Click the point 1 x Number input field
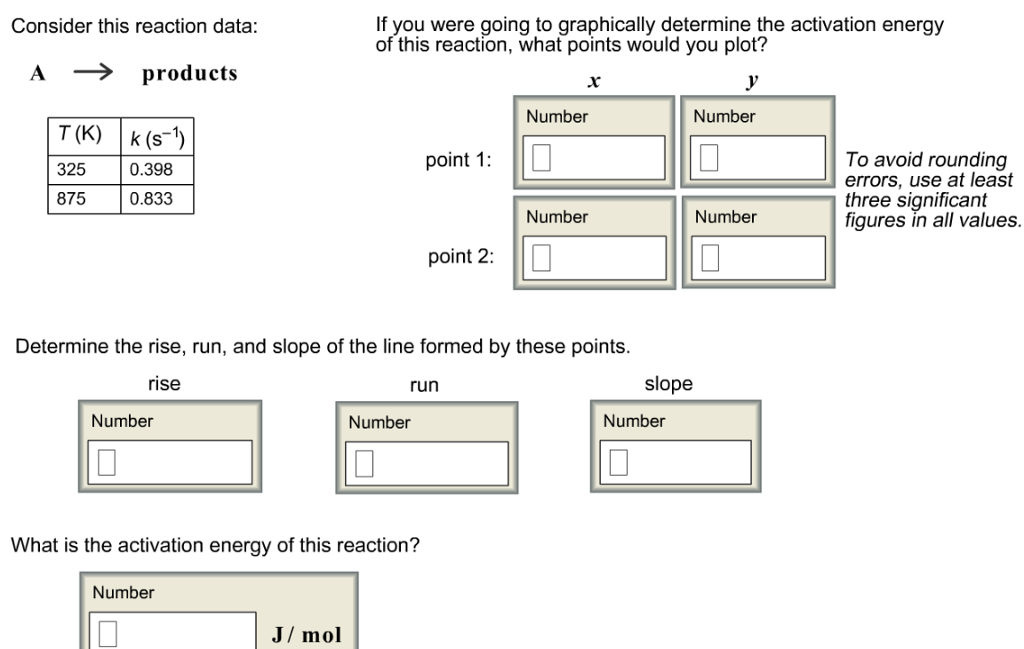 tap(592, 156)
